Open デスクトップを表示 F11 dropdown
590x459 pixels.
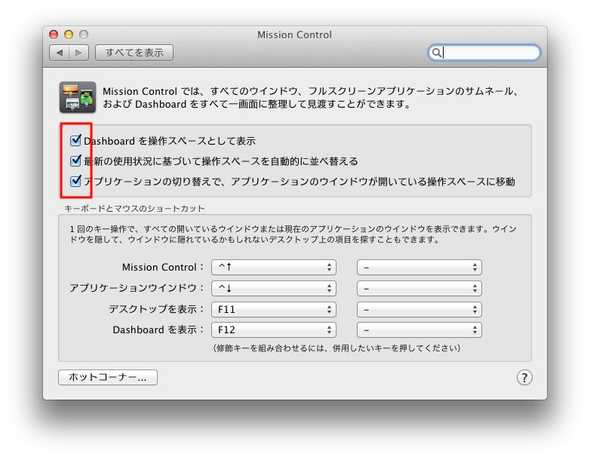pos(274,309)
